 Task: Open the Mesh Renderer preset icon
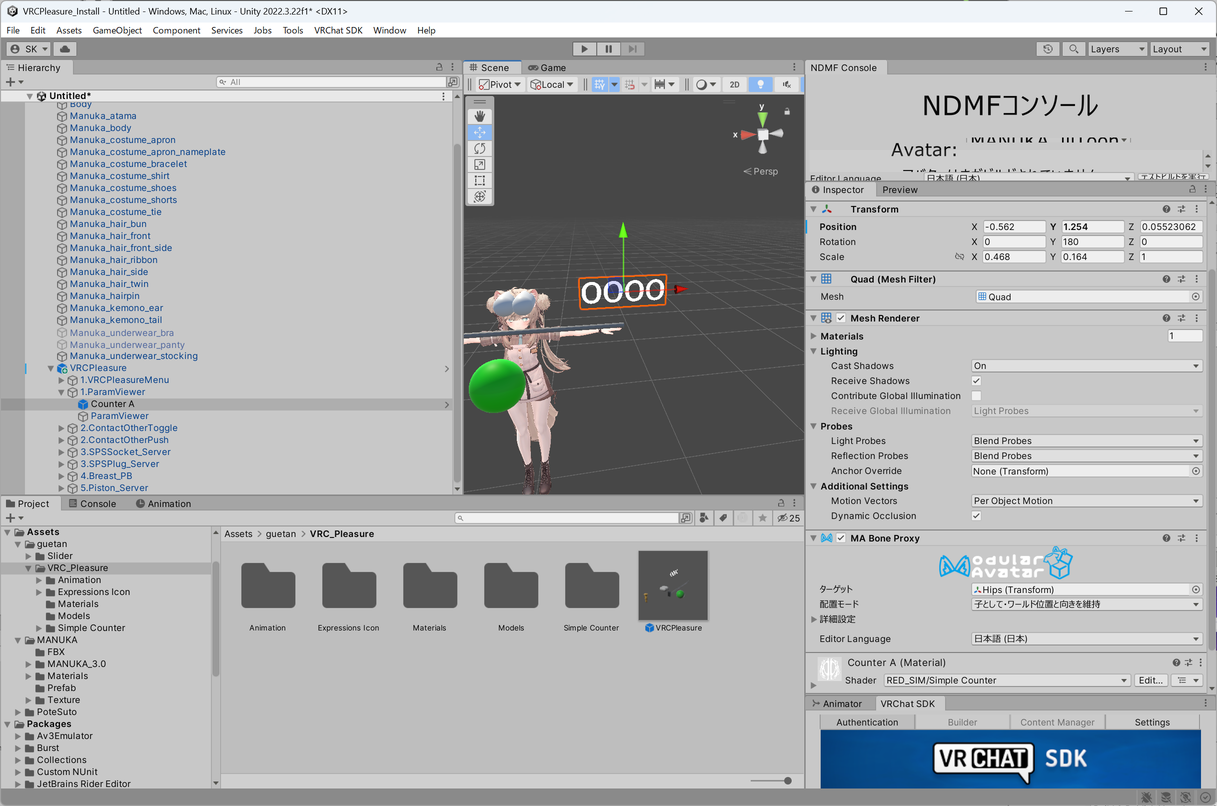[x=1181, y=318]
